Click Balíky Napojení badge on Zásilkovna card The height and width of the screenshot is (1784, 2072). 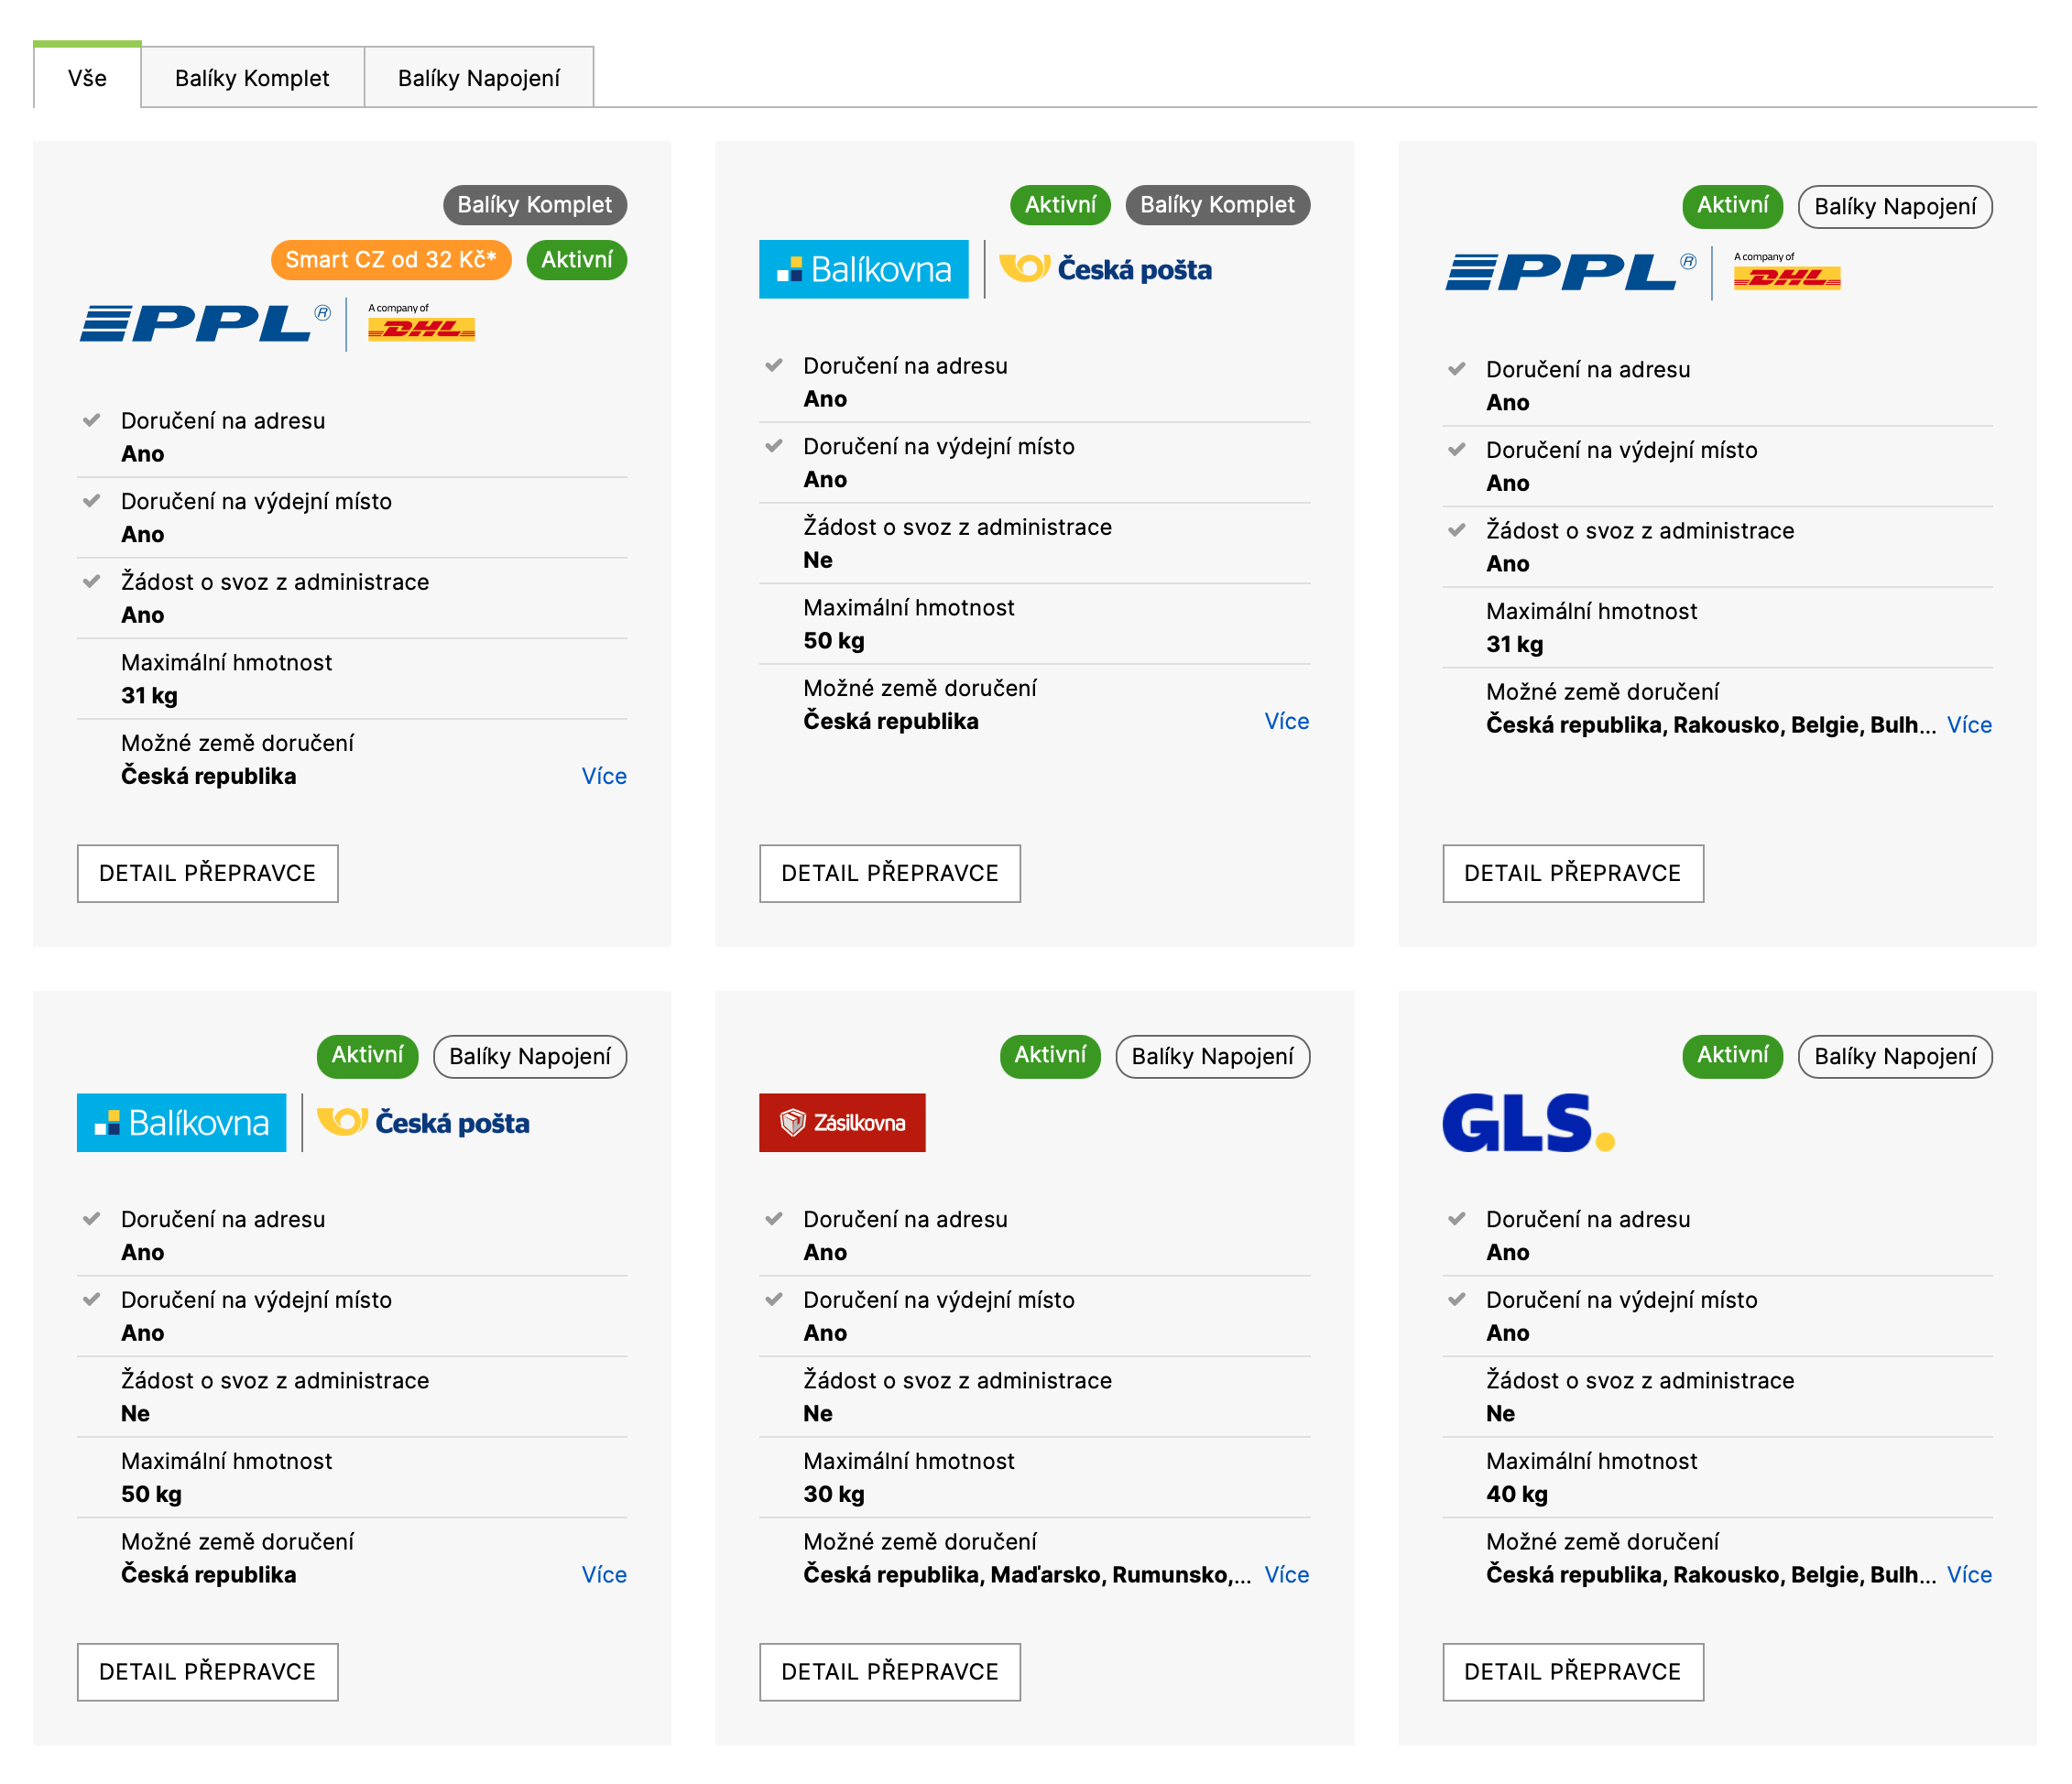1212,1056
